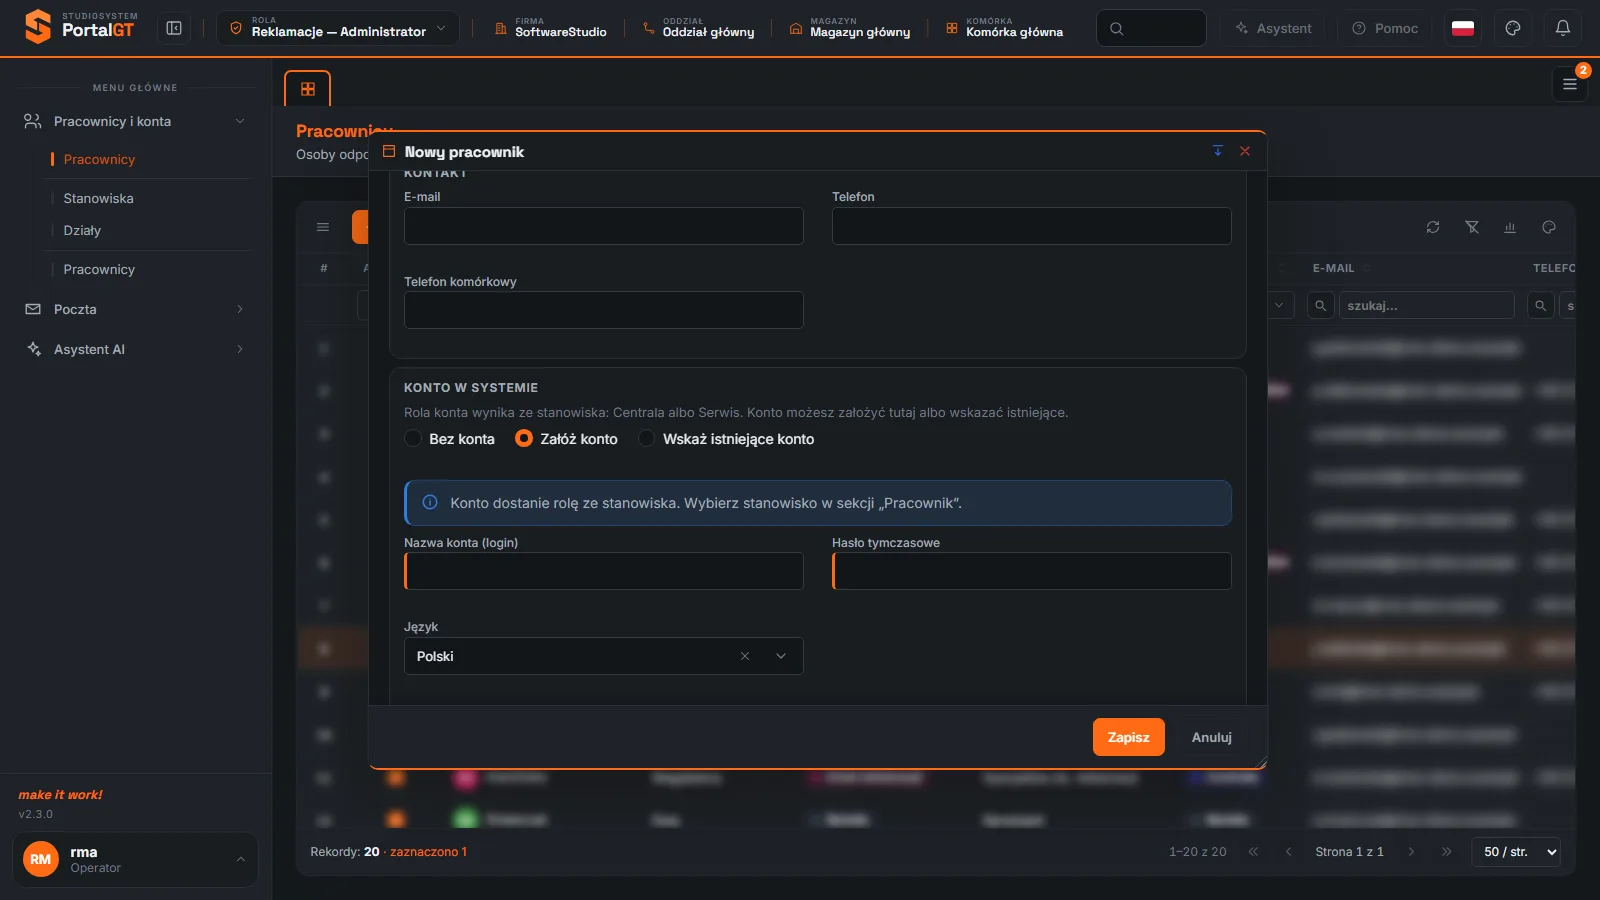
Task: Open Pracownicy in the sidebar
Action: 99,159
